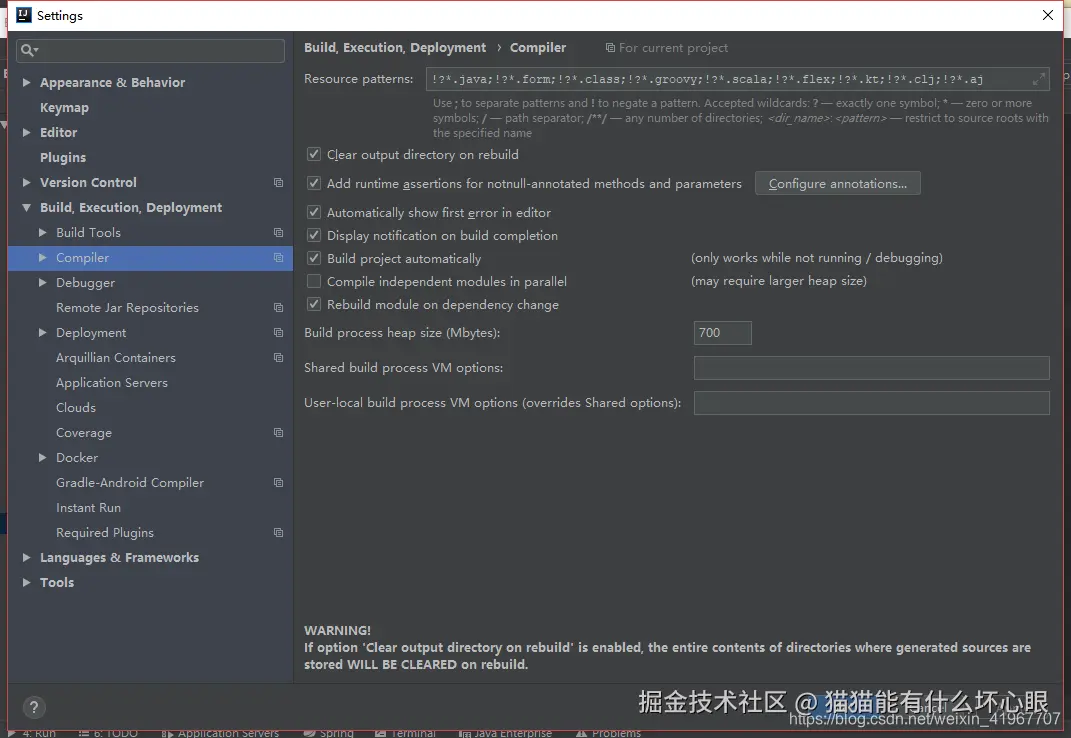Viewport: 1071px width, 738px height.
Task: Open the Spring tool window tab
Action: [329, 733]
